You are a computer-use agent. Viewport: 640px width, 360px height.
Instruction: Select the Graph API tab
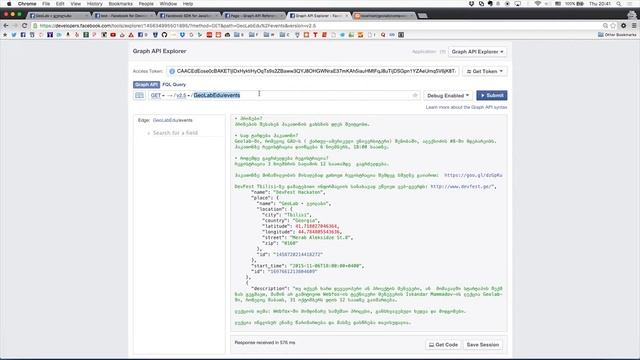coord(146,84)
